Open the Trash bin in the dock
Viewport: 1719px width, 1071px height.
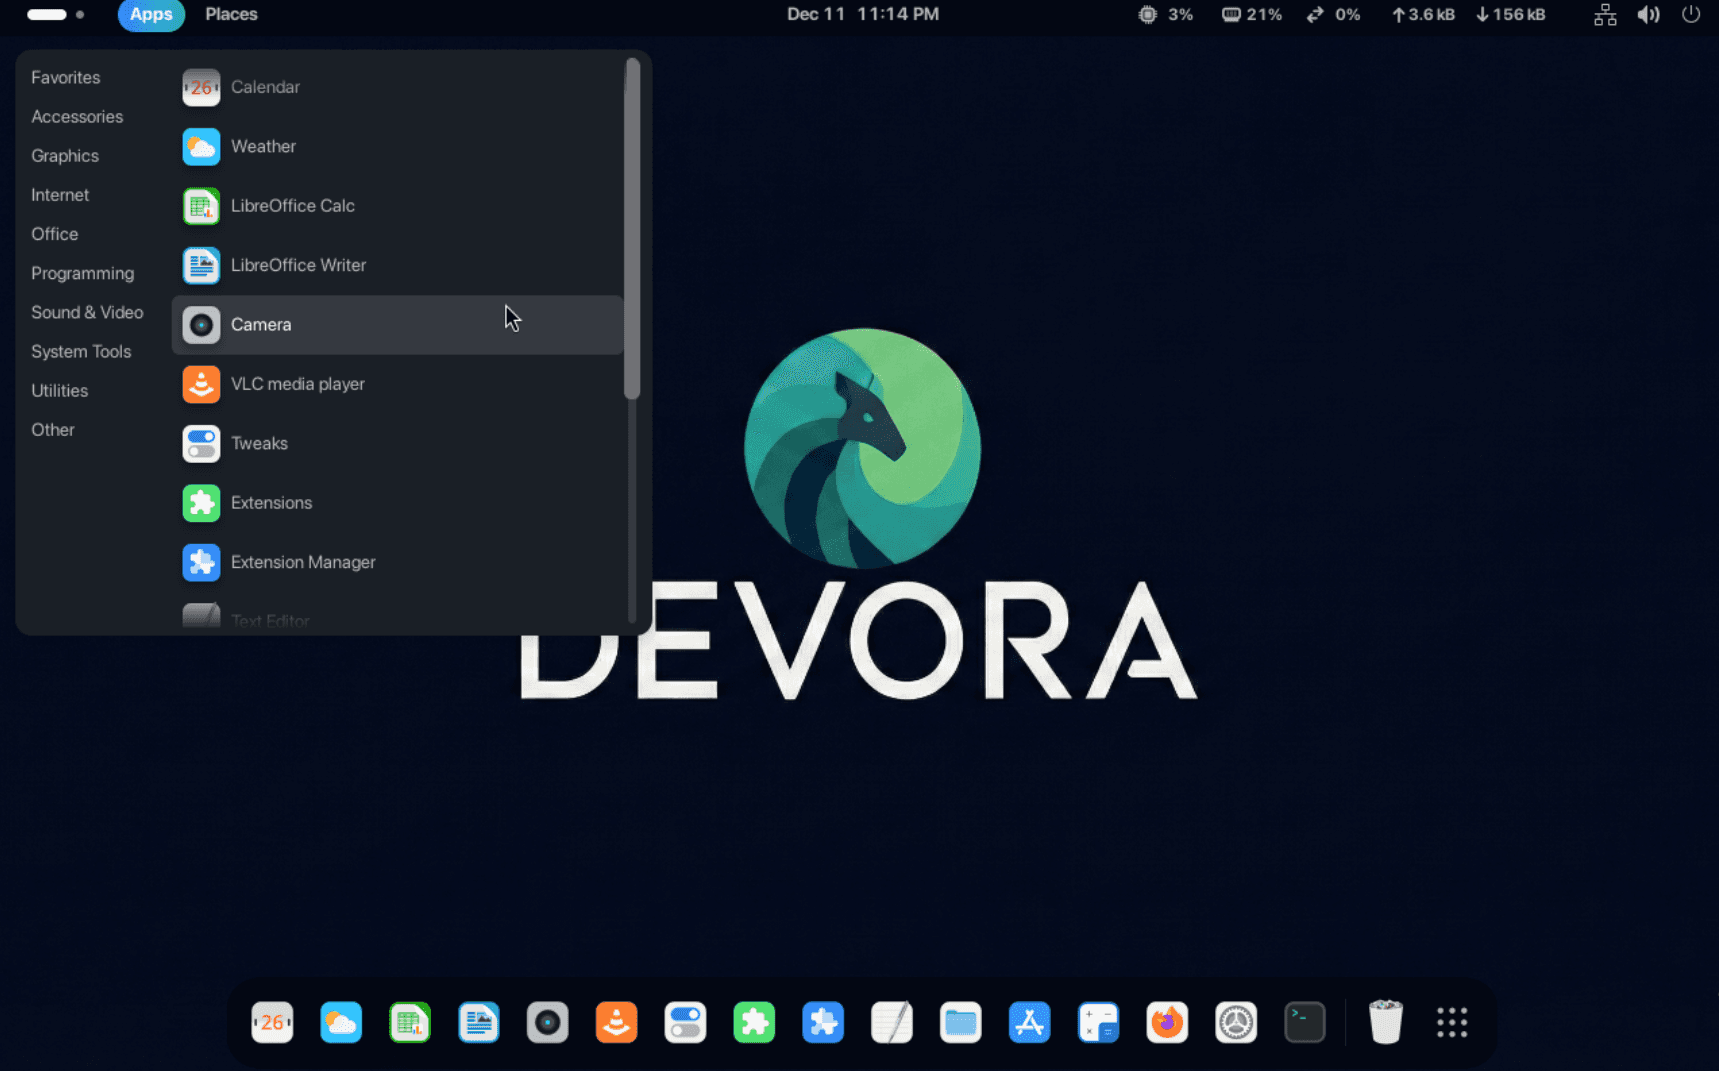point(1385,1022)
